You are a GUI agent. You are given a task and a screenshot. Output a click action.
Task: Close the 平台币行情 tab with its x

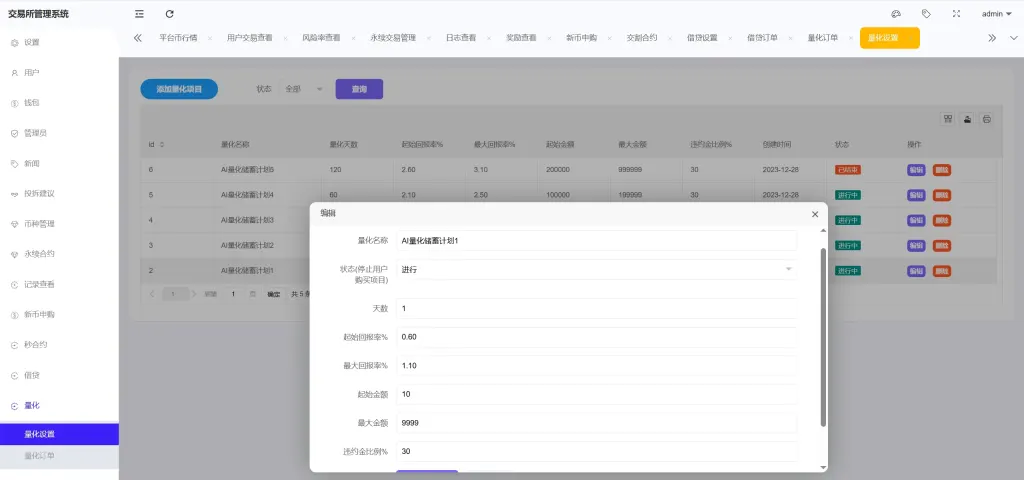(x=210, y=38)
